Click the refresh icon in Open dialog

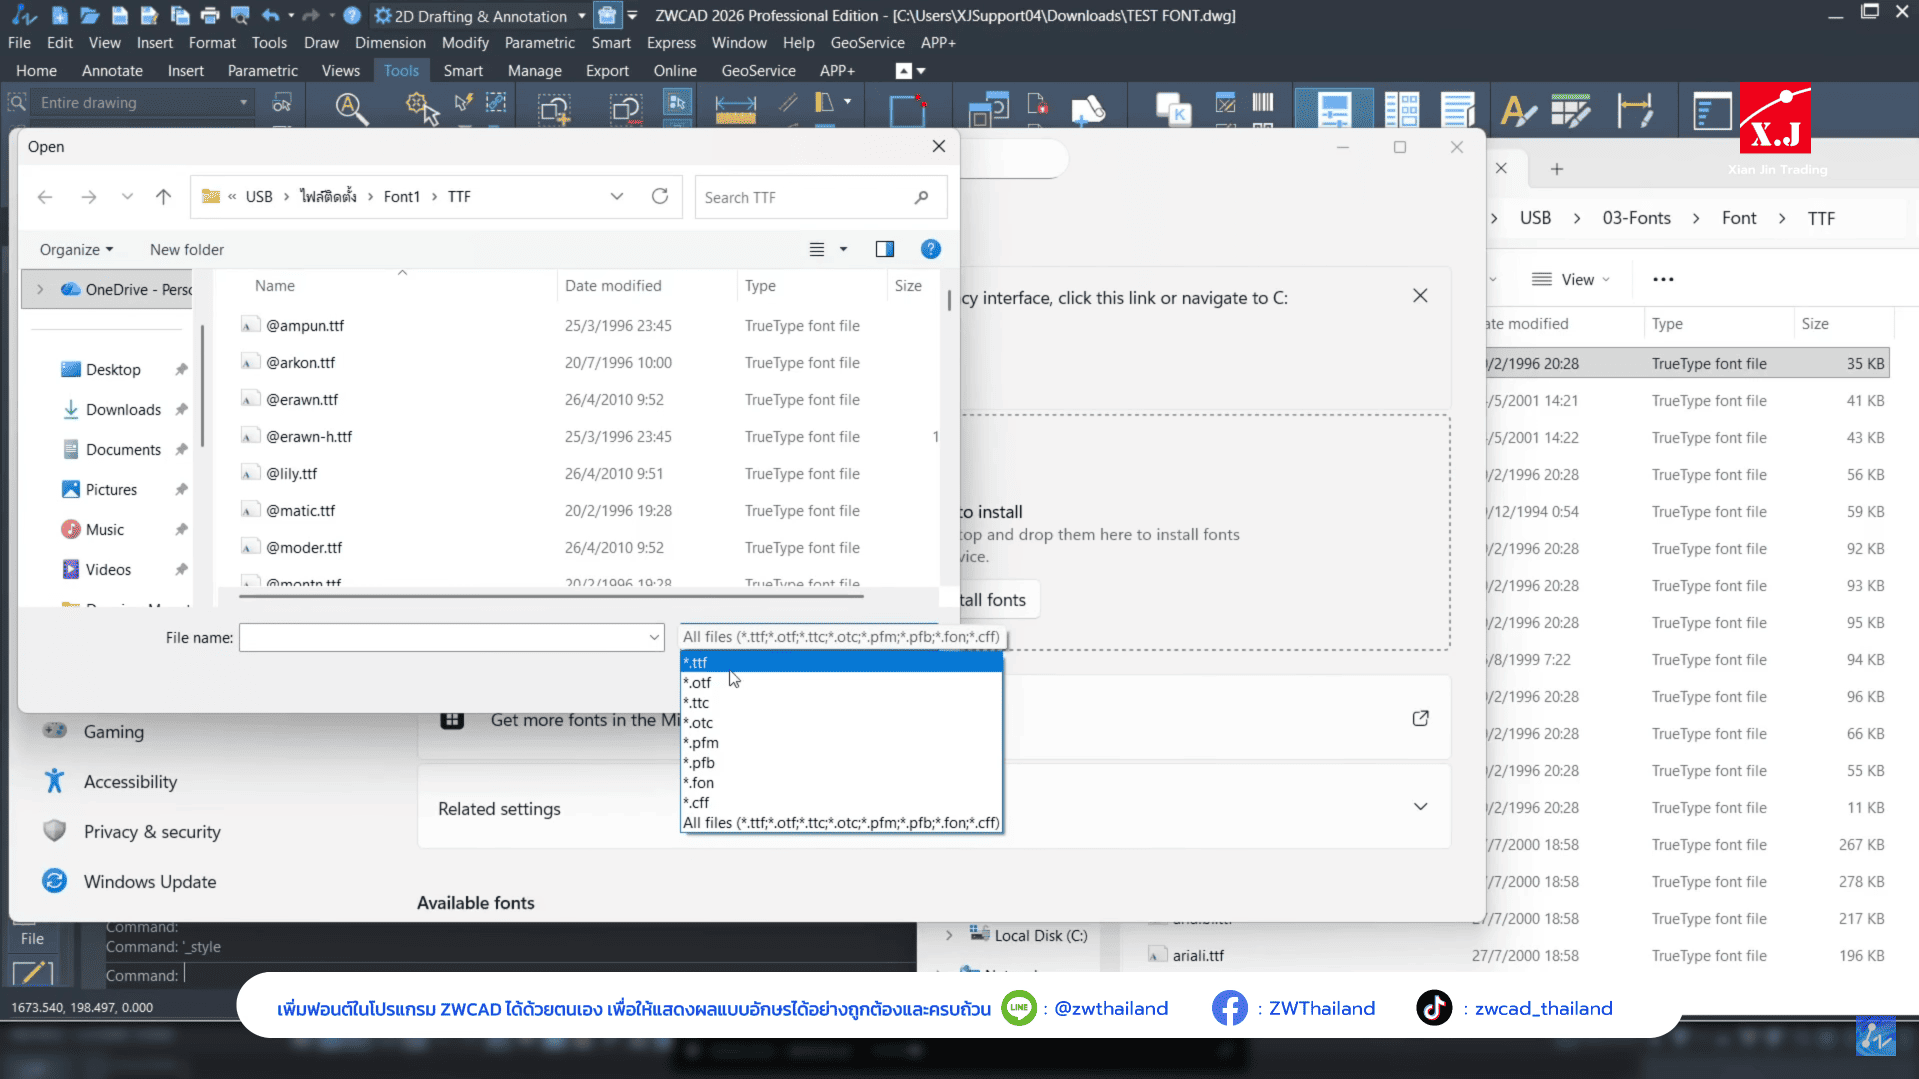pos(660,197)
